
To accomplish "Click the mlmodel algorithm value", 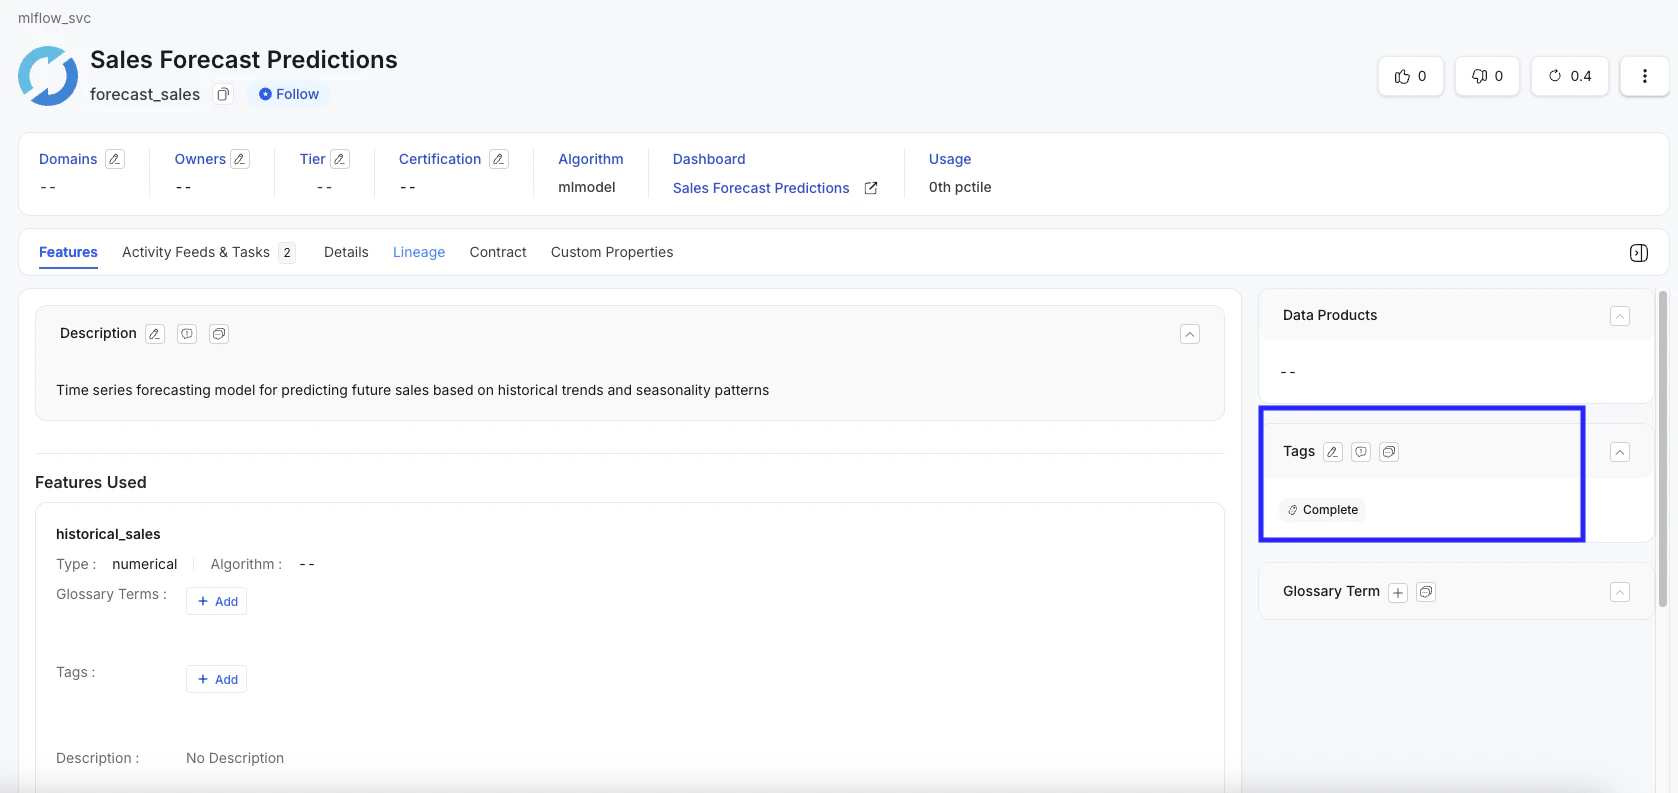I will (x=587, y=187).
